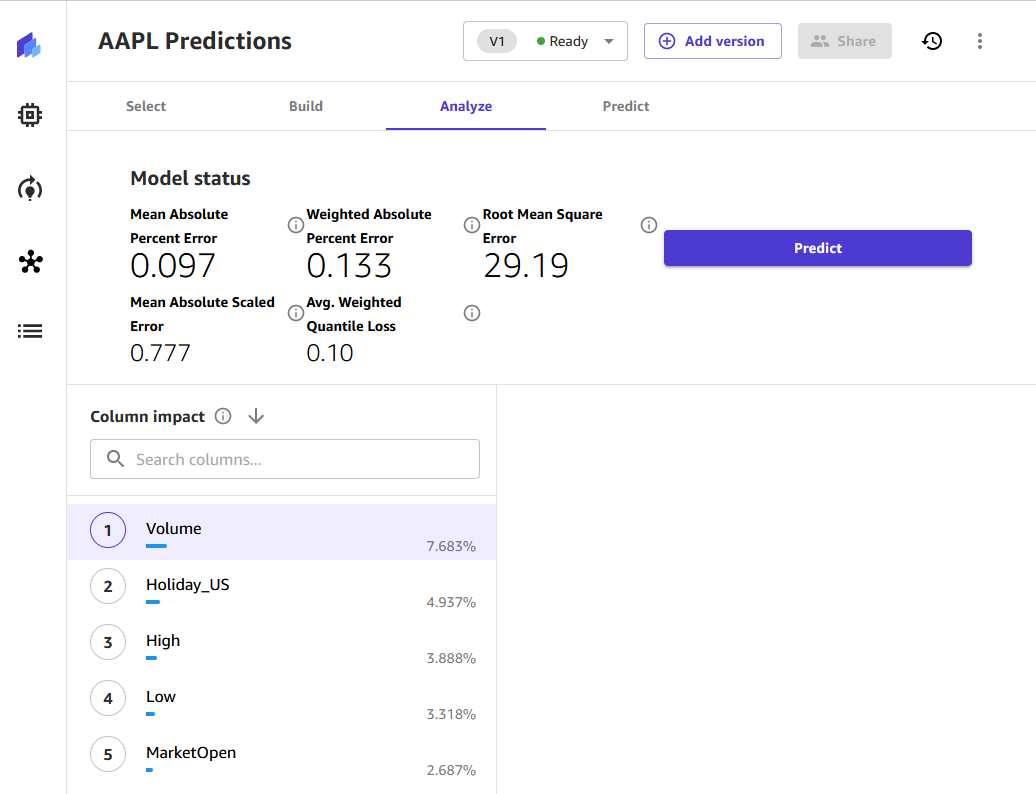1036x794 pixels.
Task: Open the V1 Ready version dropdown
Action: coord(545,41)
